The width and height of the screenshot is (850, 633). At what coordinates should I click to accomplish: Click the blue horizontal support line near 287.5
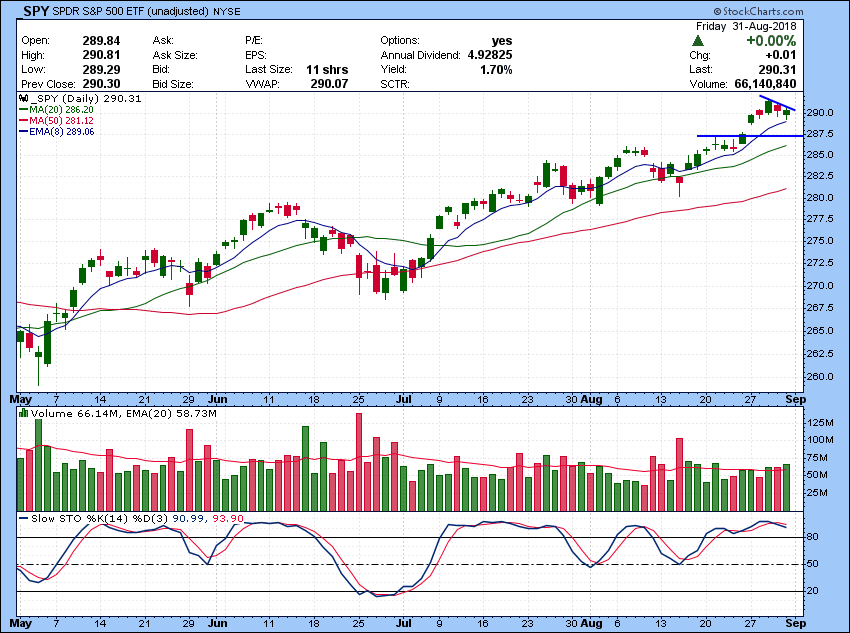(x=750, y=135)
